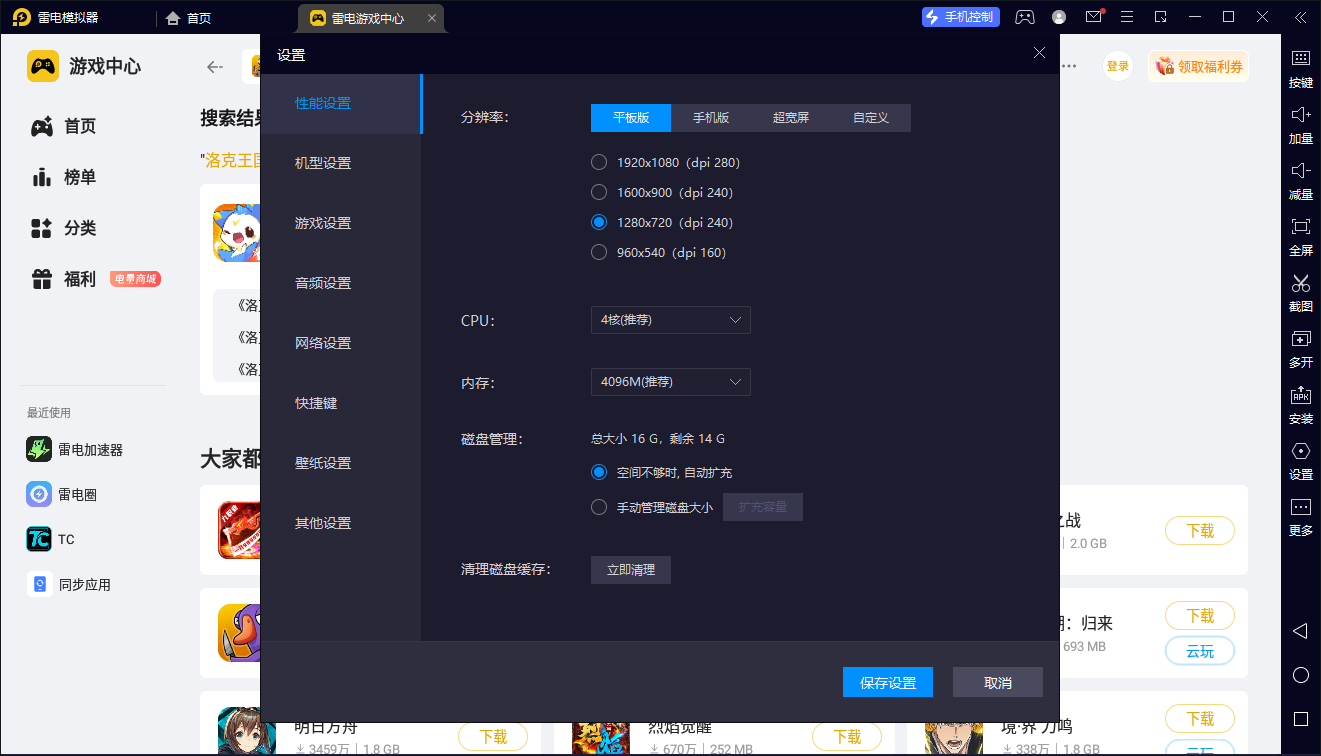1321x756 pixels.
Task: Select the 手机版 resolution mode
Action: (711, 118)
